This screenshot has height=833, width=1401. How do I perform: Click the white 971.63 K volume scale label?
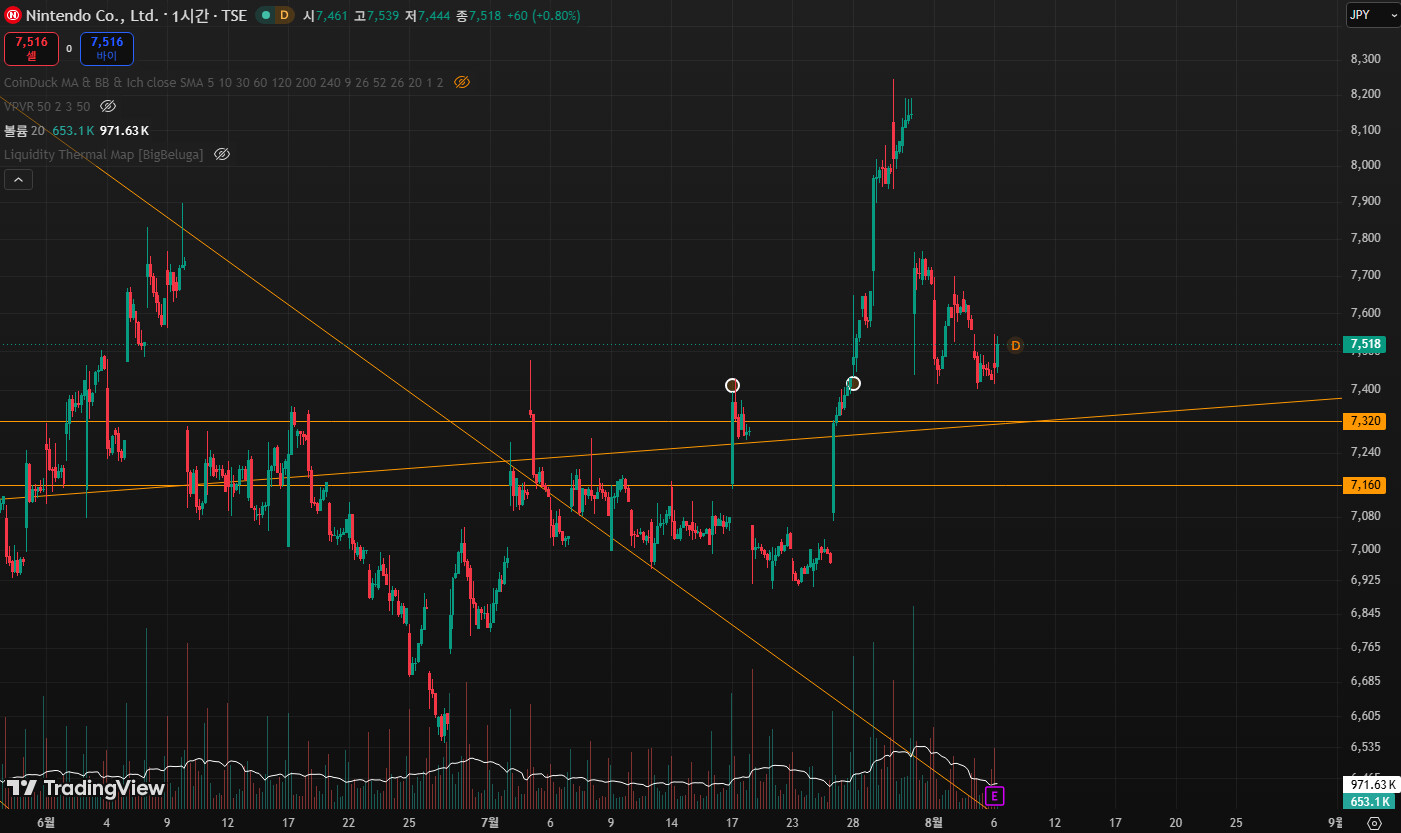pos(1372,786)
